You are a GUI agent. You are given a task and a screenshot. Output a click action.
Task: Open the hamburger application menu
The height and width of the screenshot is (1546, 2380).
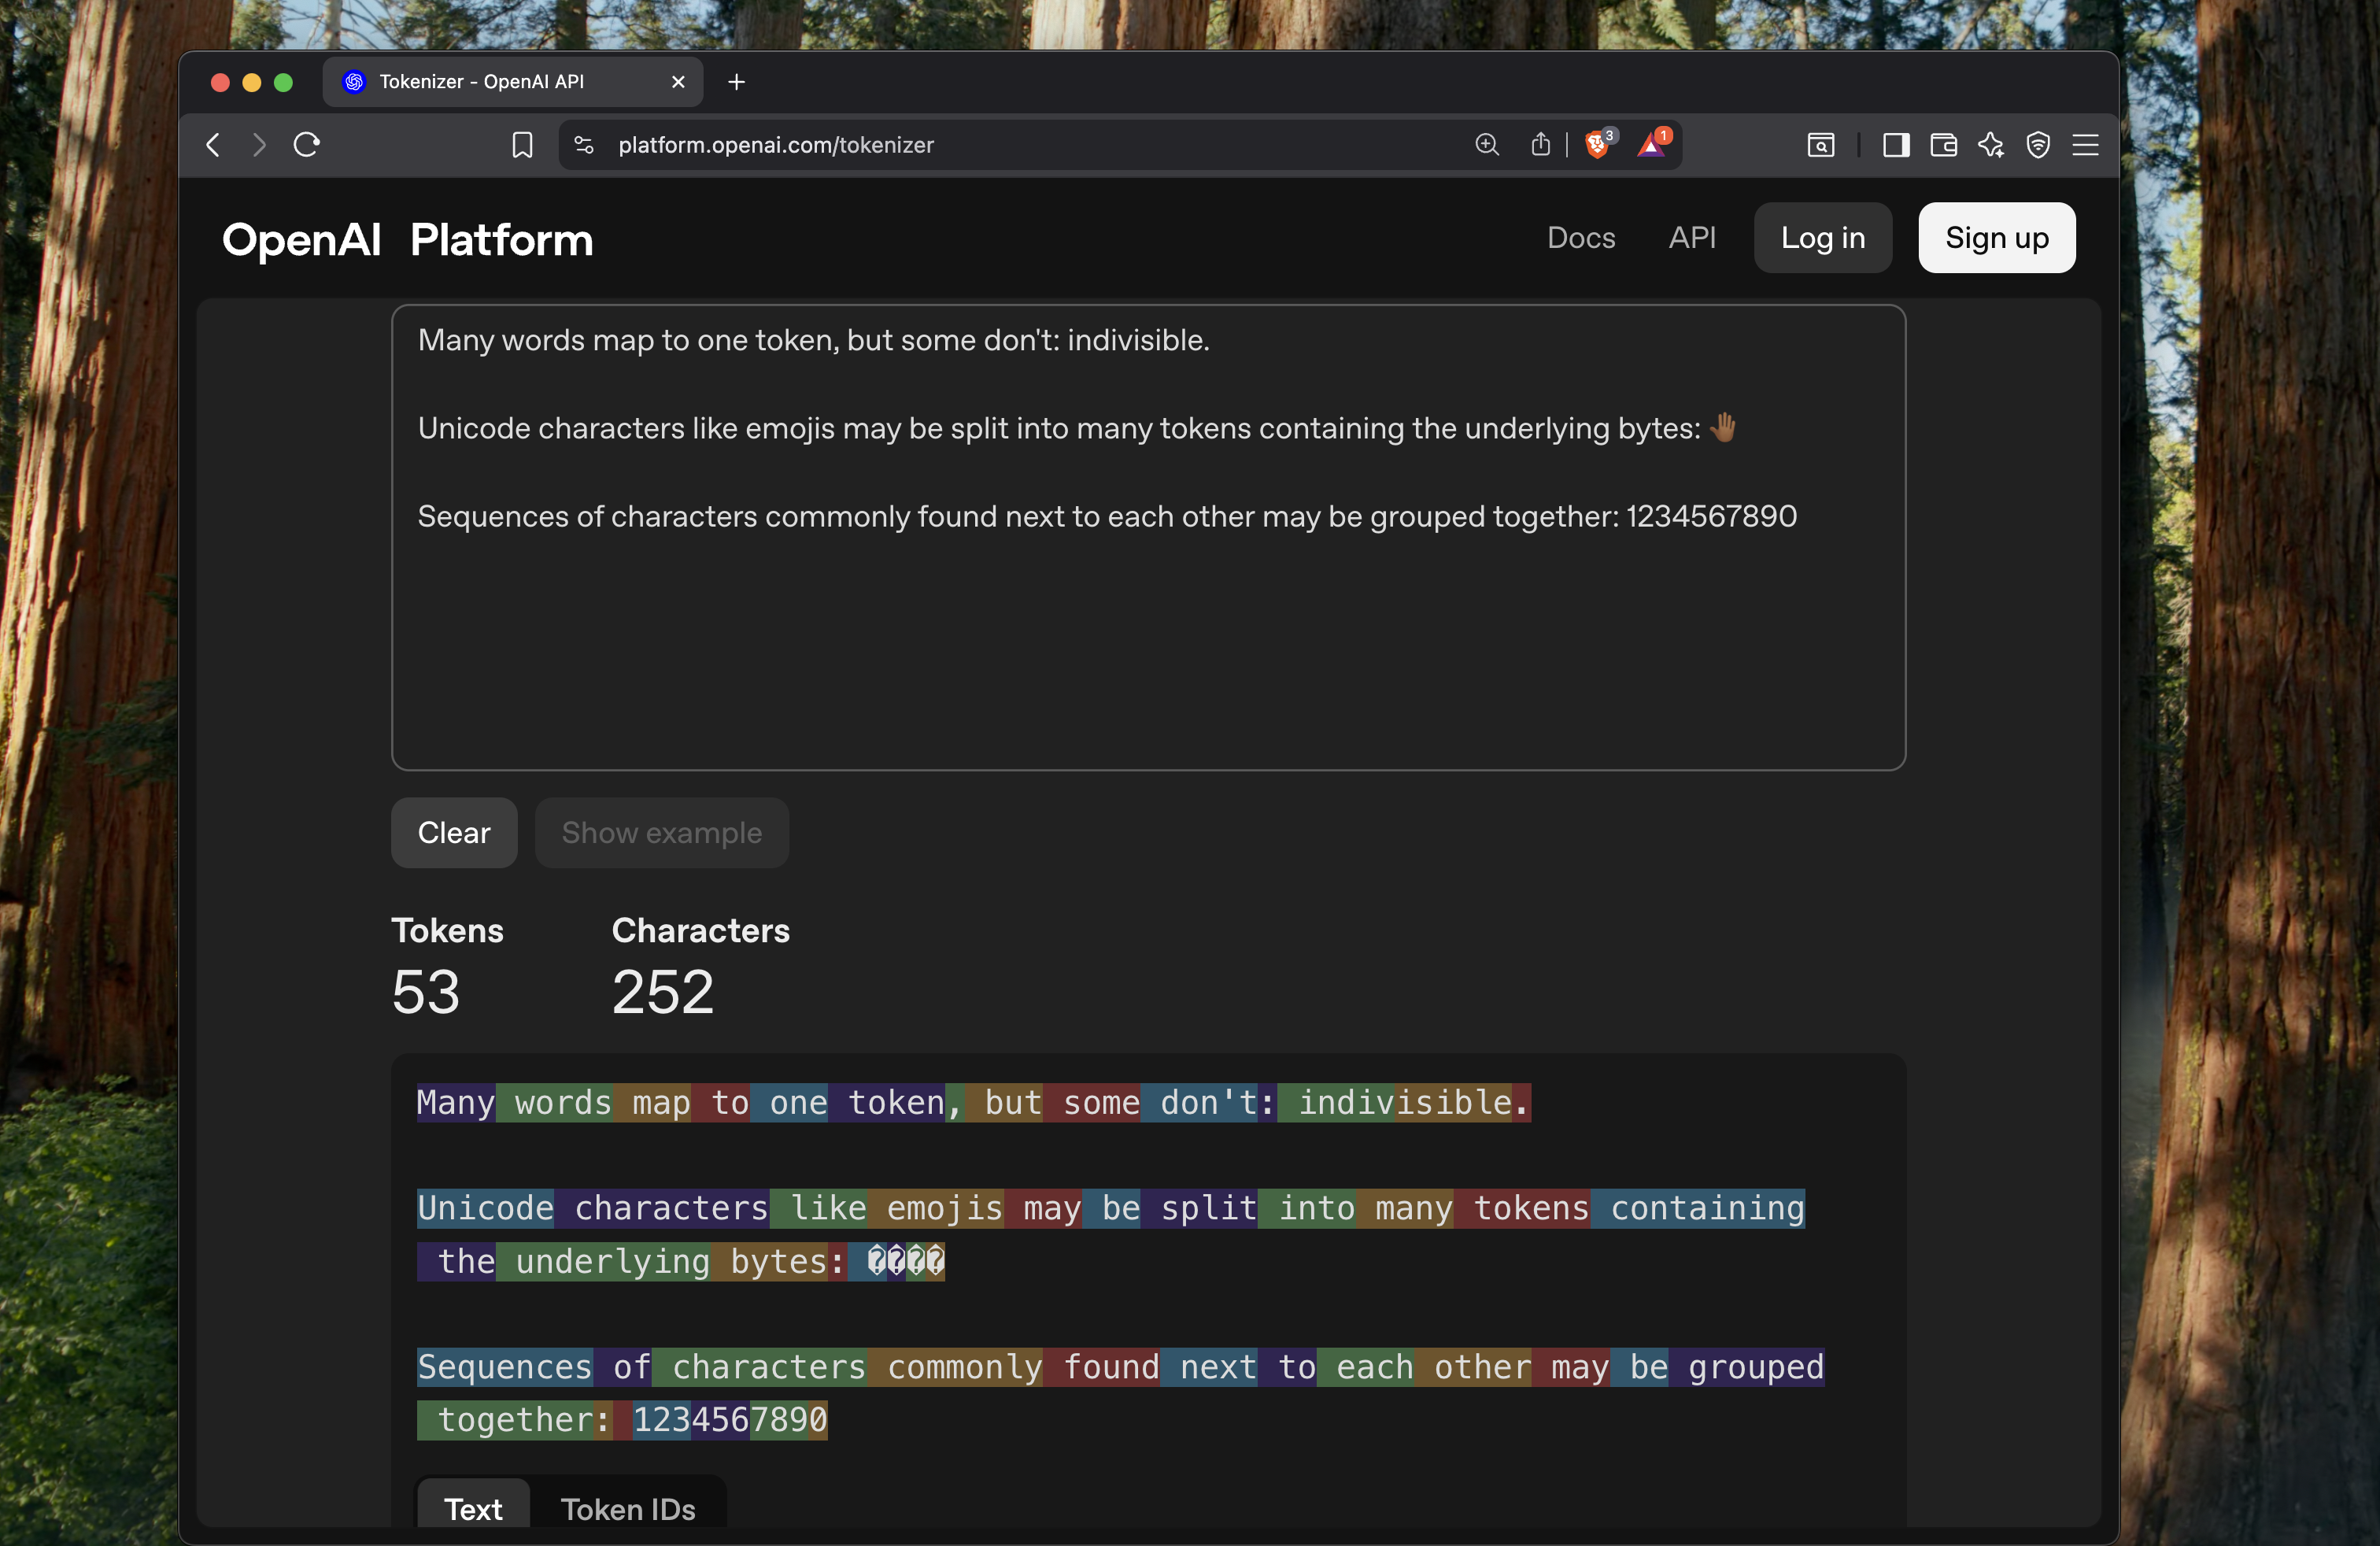[2085, 145]
